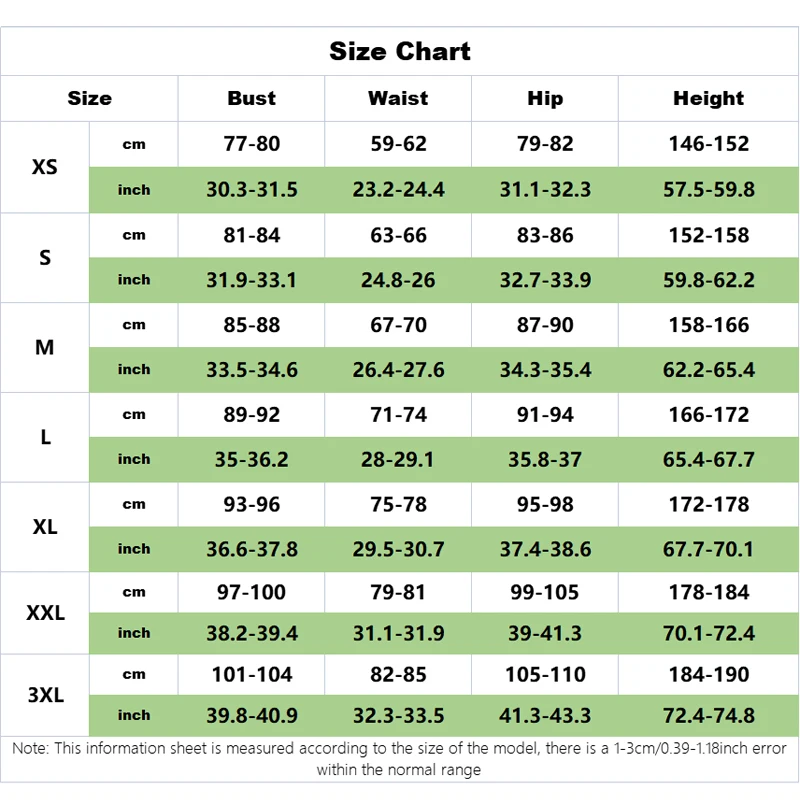The height and width of the screenshot is (800, 800).
Task: Select the Bust column header
Action: pos(251,98)
